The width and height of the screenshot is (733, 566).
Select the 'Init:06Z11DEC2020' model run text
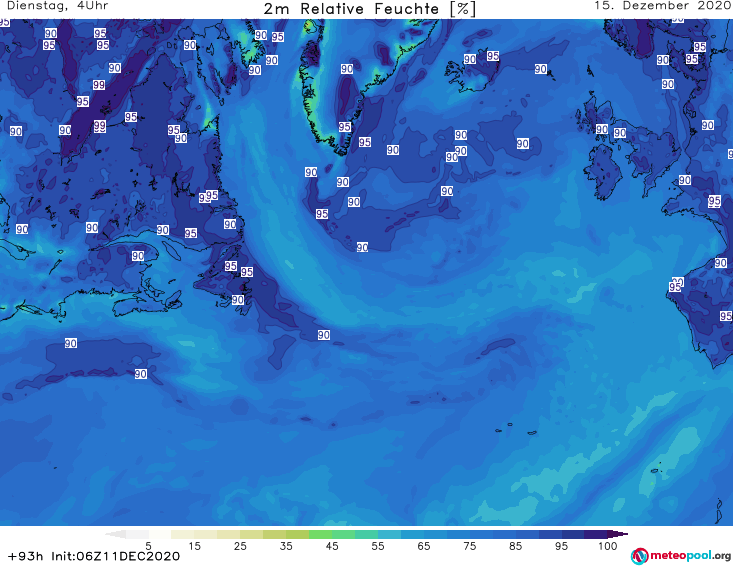tap(115, 556)
